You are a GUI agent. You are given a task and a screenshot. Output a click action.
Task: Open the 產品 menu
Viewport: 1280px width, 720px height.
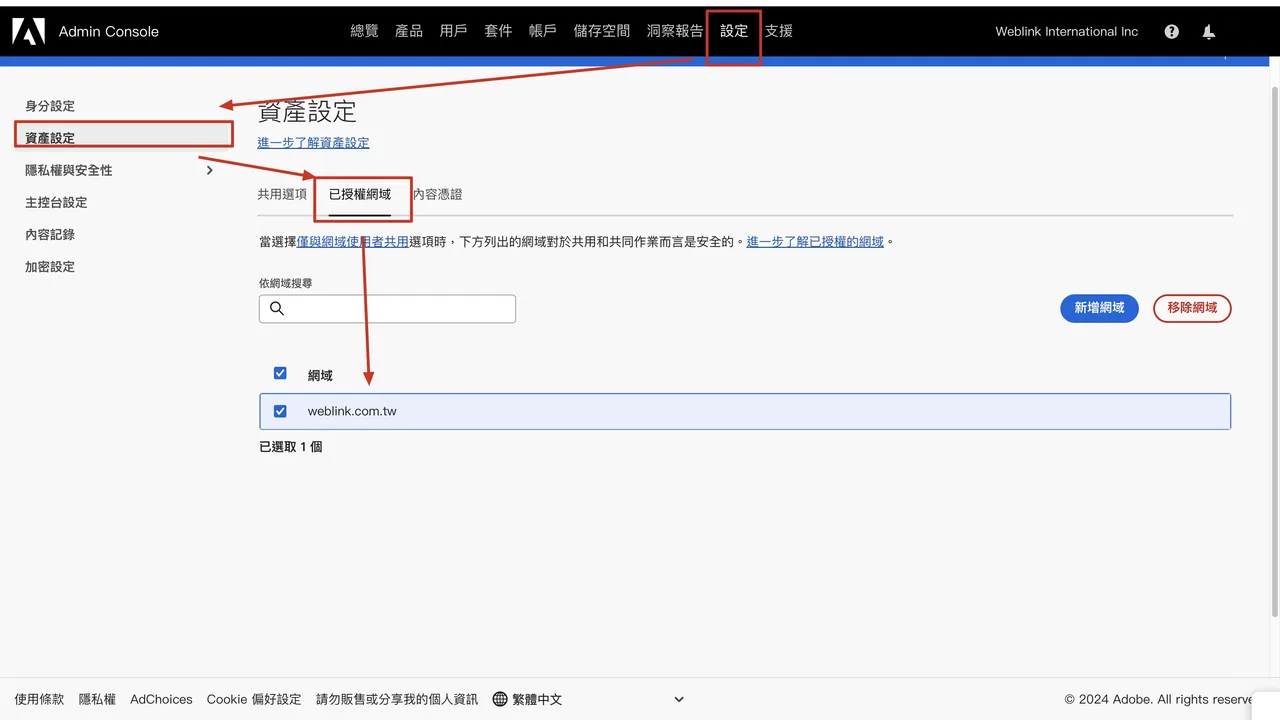click(409, 31)
